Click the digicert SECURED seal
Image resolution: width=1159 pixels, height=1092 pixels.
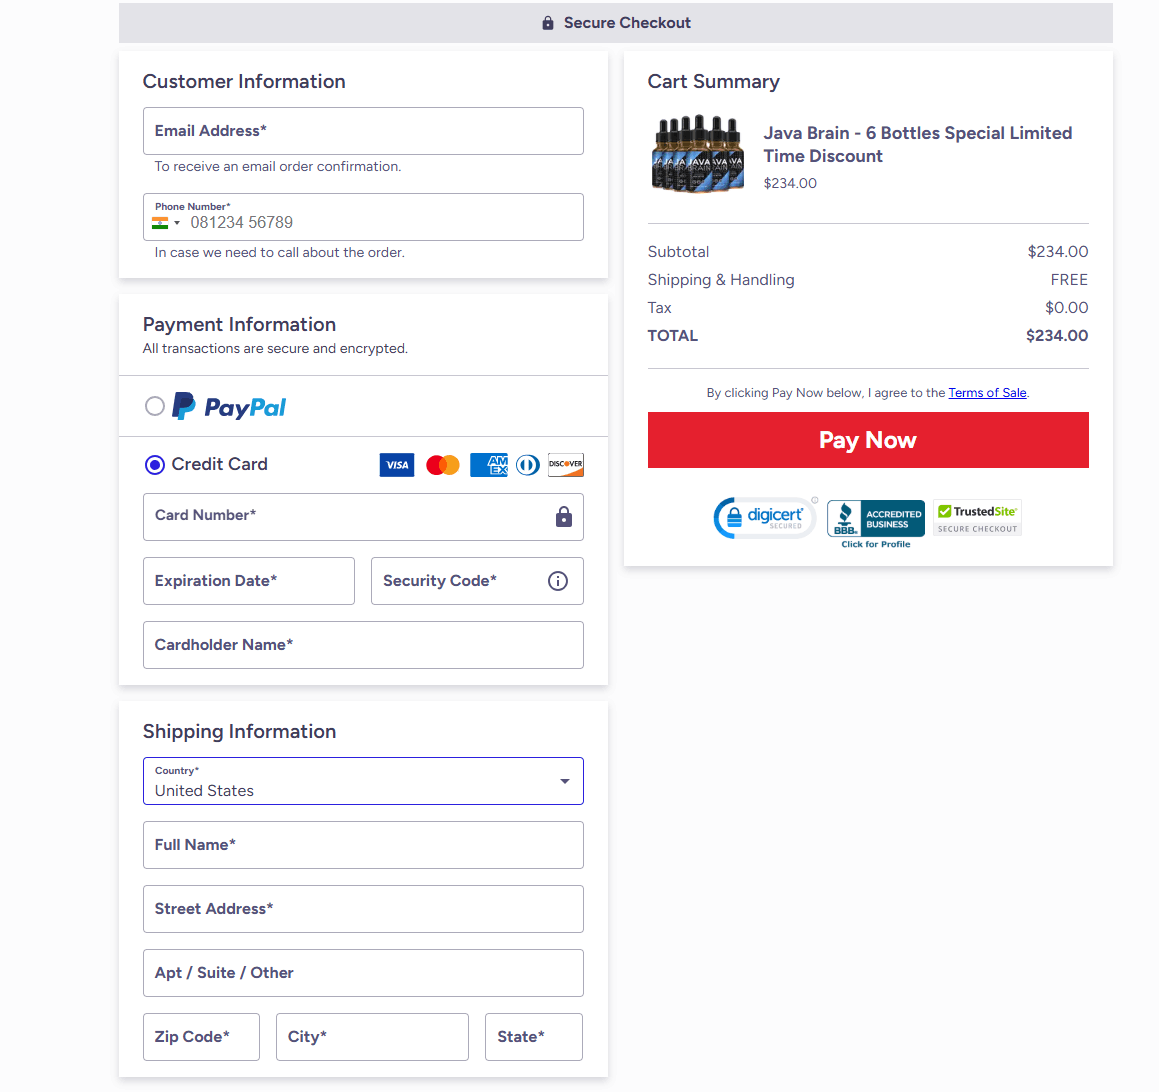764,517
